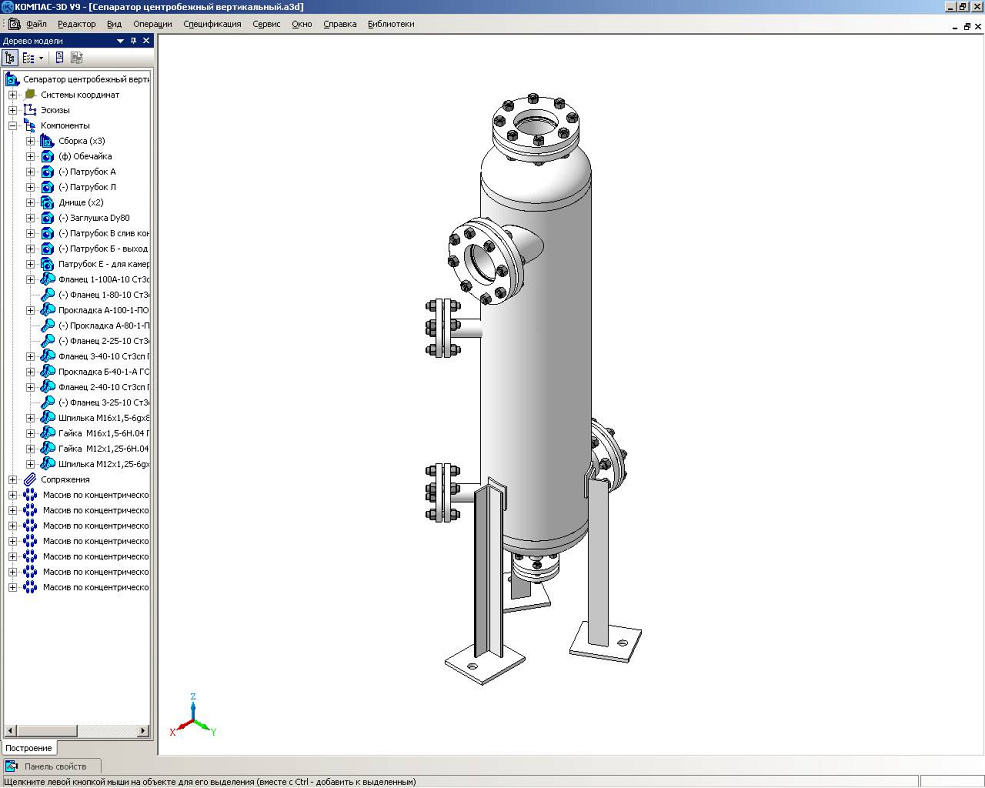Image resolution: width=985 pixels, height=788 pixels.
Task: Open the Операции menu
Action: (x=152, y=24)
